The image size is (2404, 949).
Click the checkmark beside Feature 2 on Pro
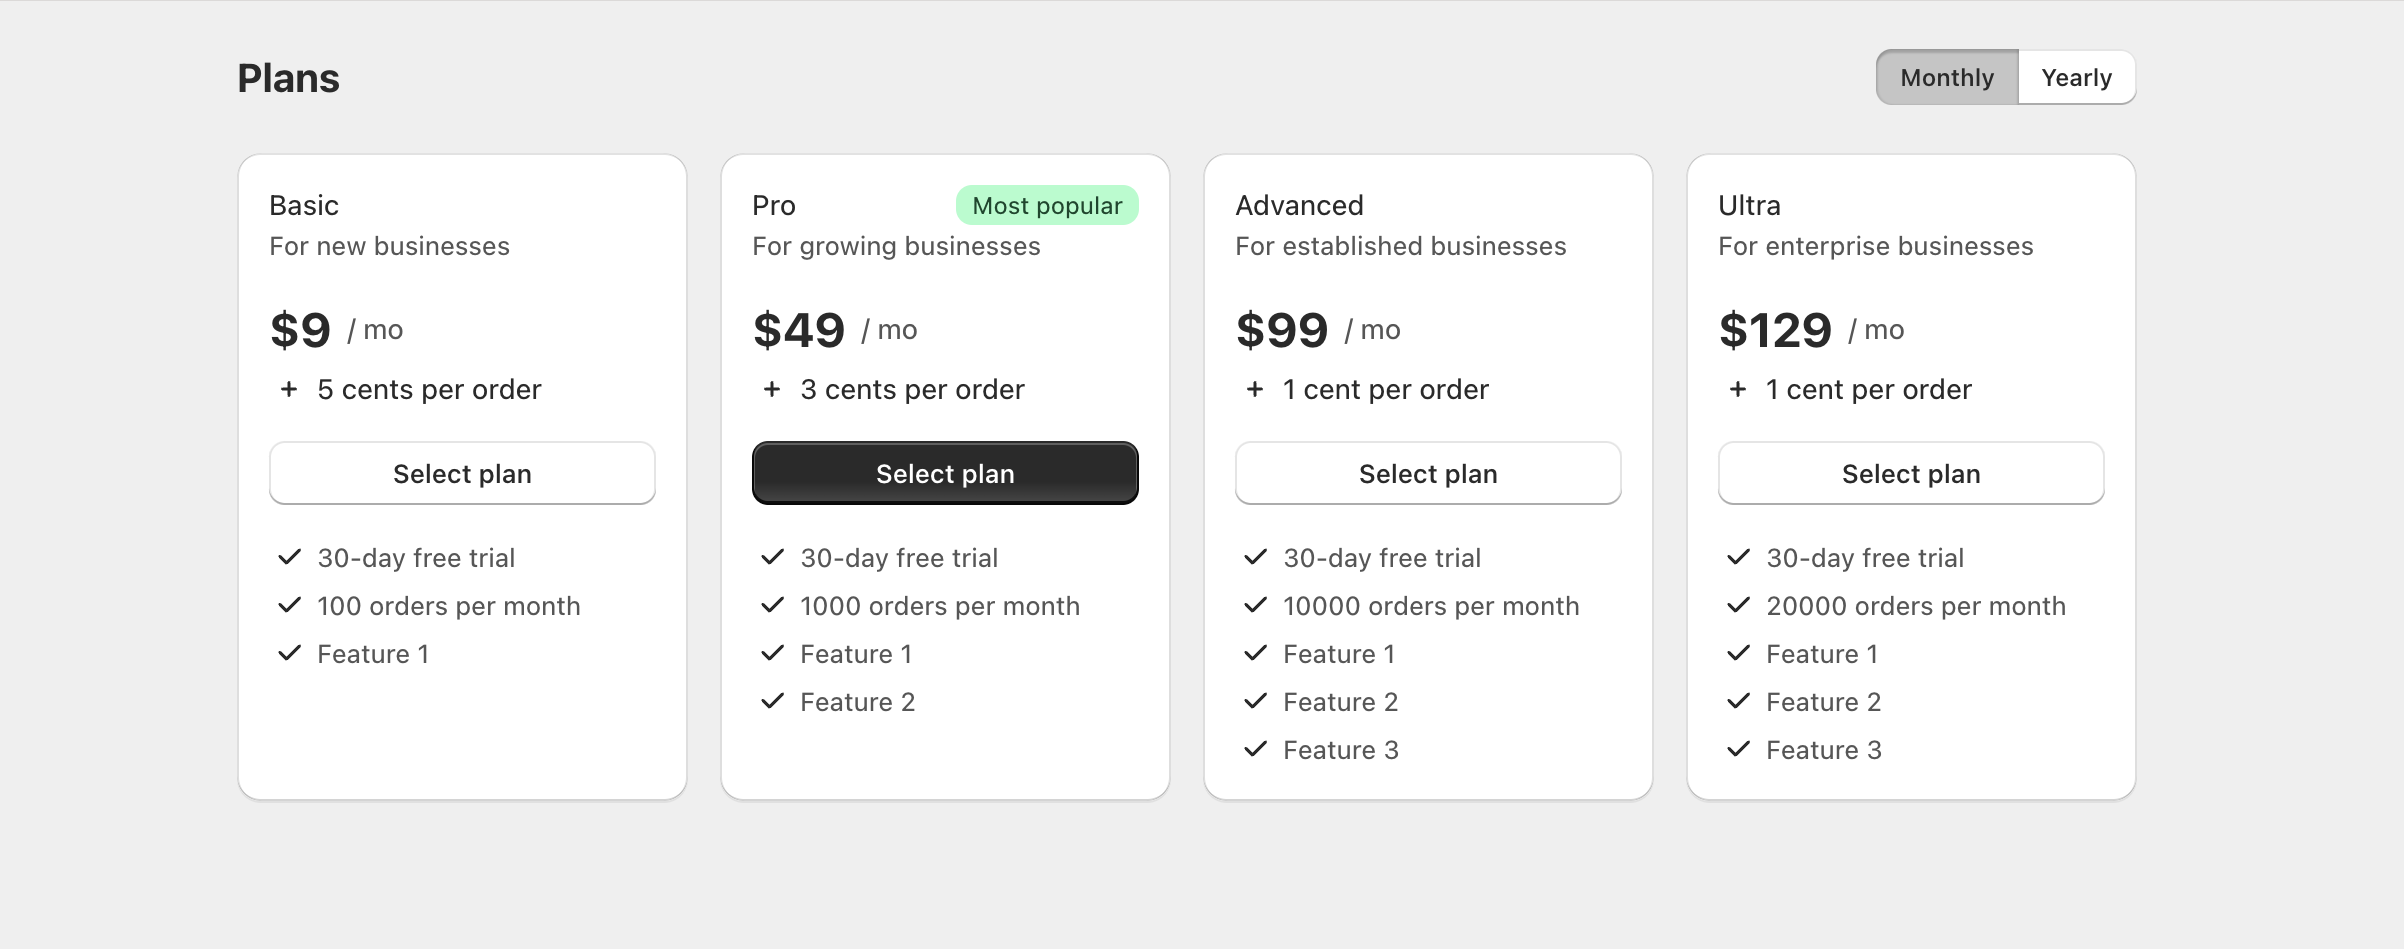[771, 701]
